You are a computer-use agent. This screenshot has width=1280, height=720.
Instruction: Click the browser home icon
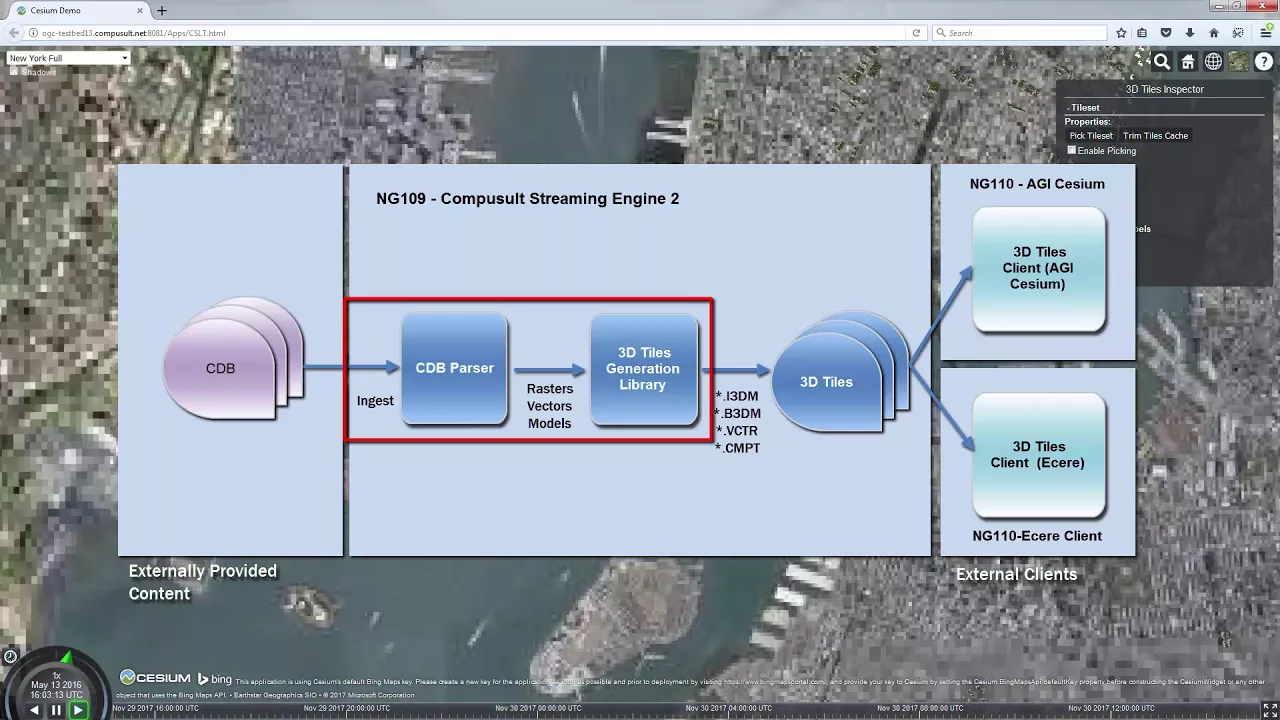point(1214,33)
